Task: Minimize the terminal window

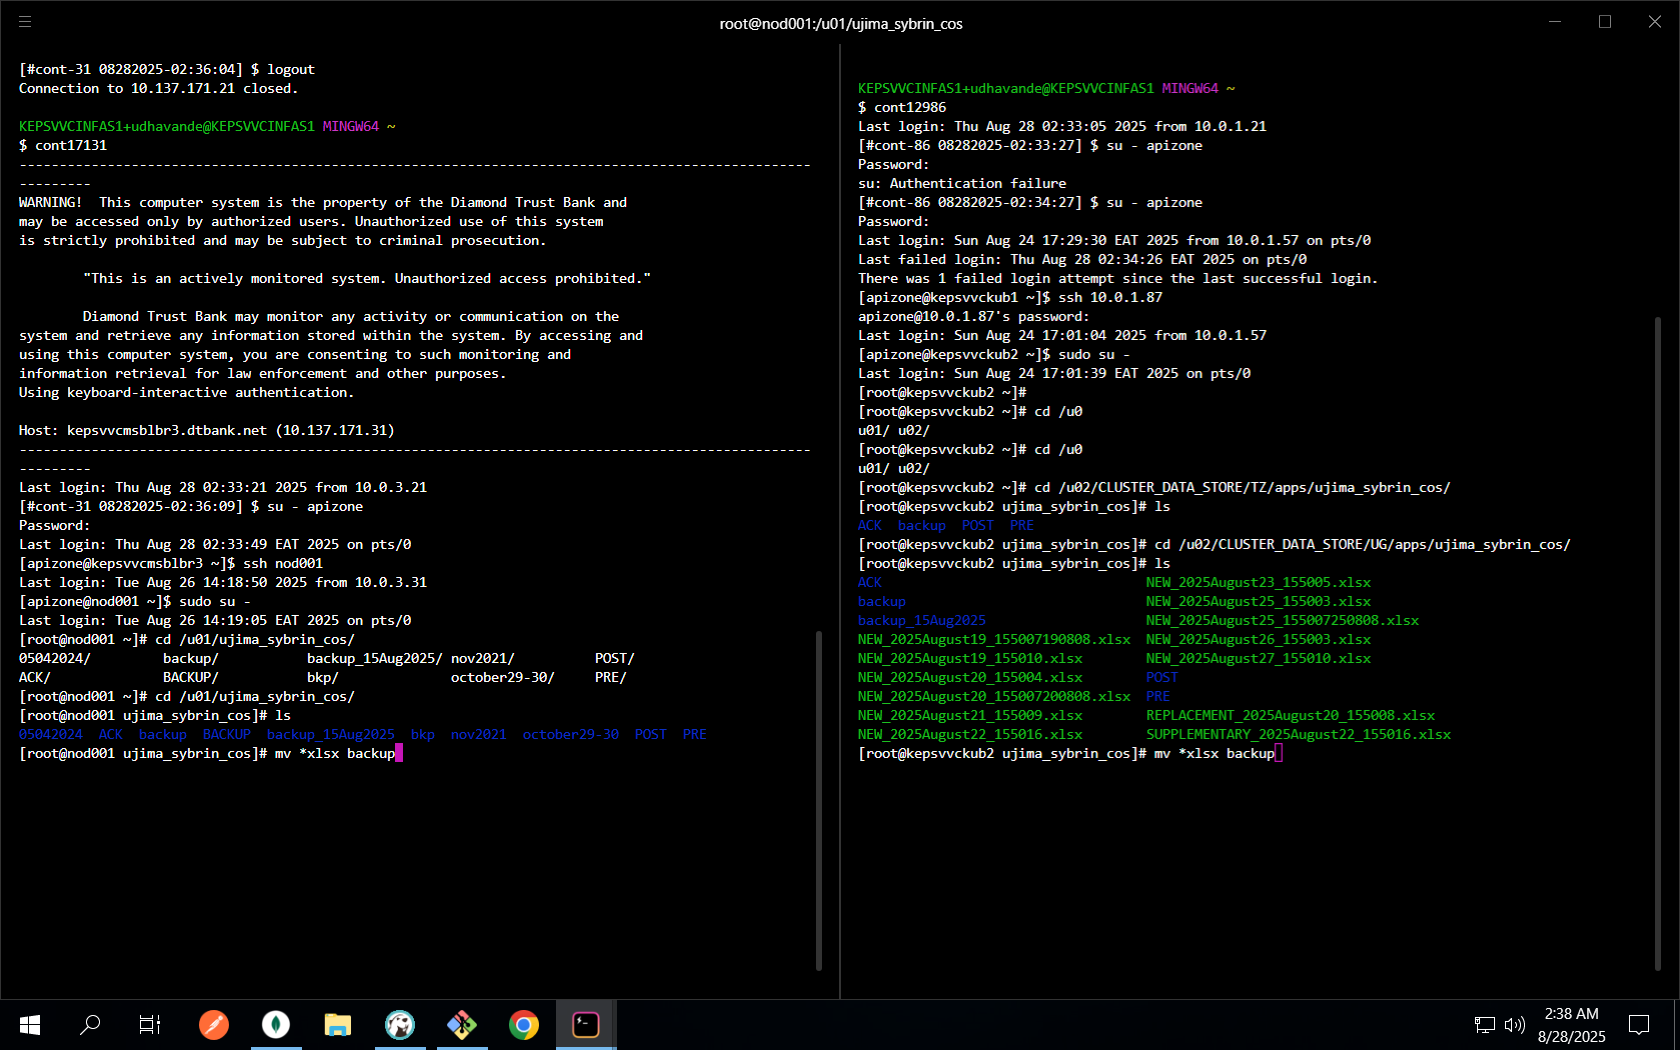Action: (x=1554, y=21)
